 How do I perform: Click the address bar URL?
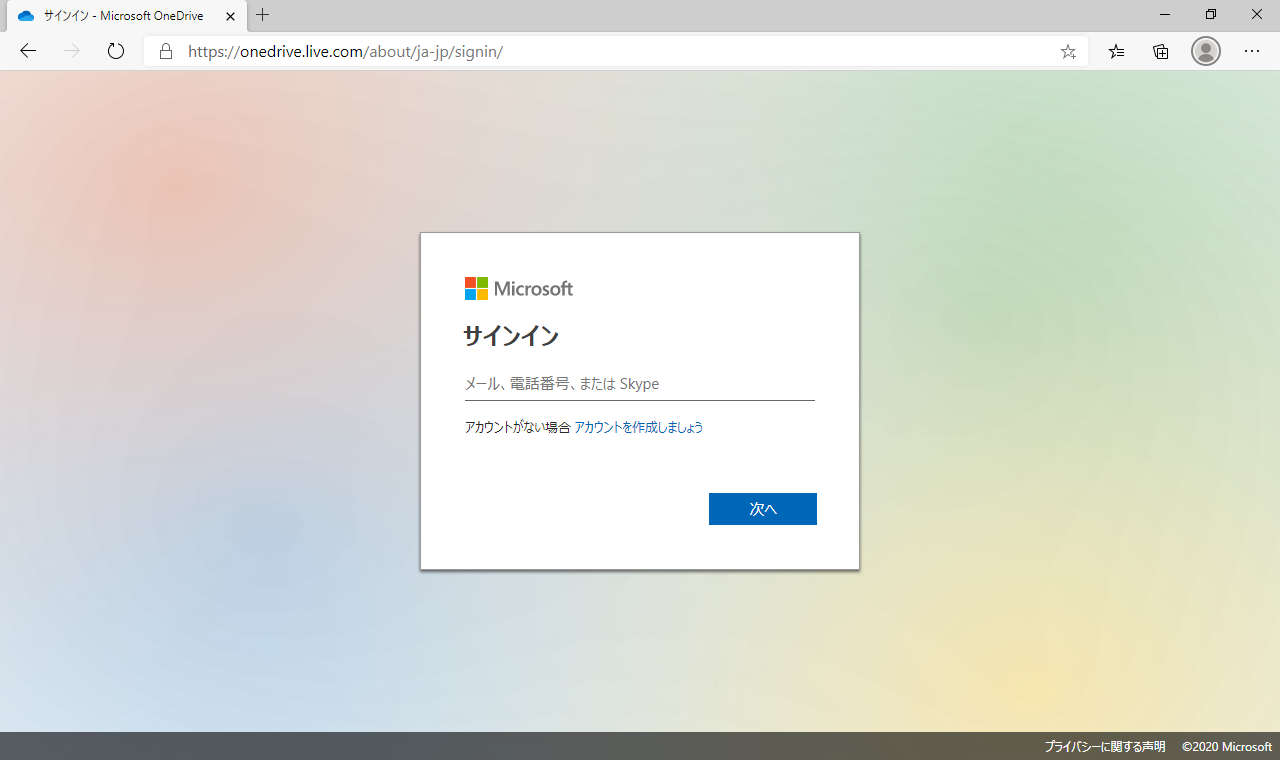[345, 51]
